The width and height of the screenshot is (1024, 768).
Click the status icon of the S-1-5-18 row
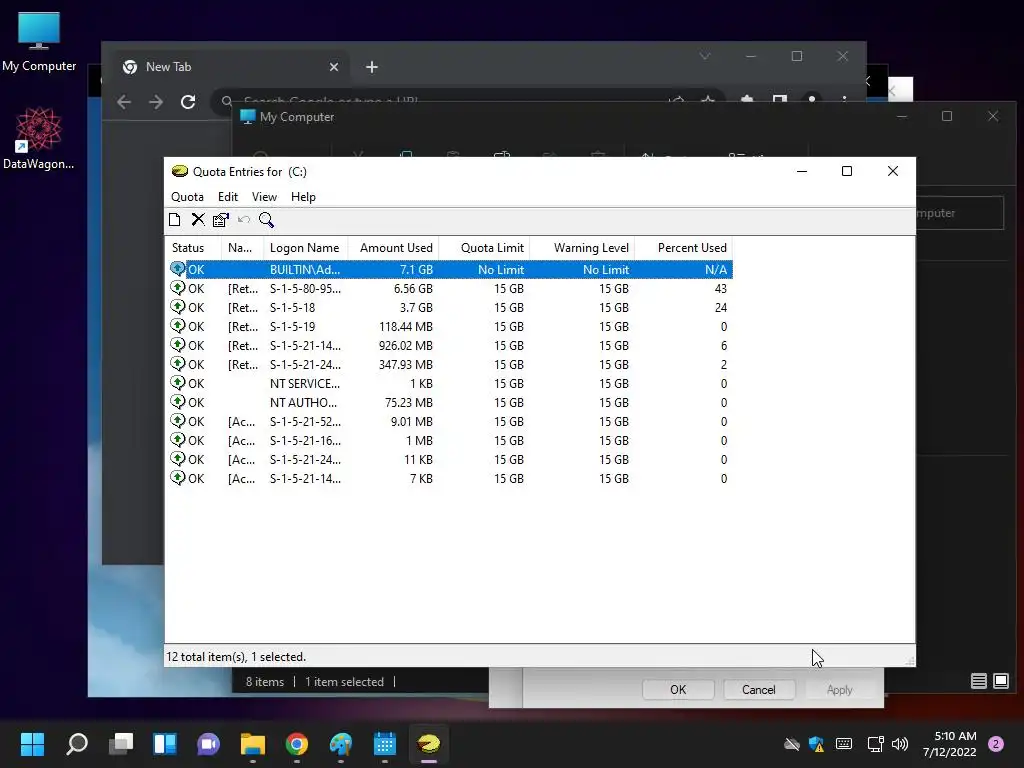pos(178,307)
